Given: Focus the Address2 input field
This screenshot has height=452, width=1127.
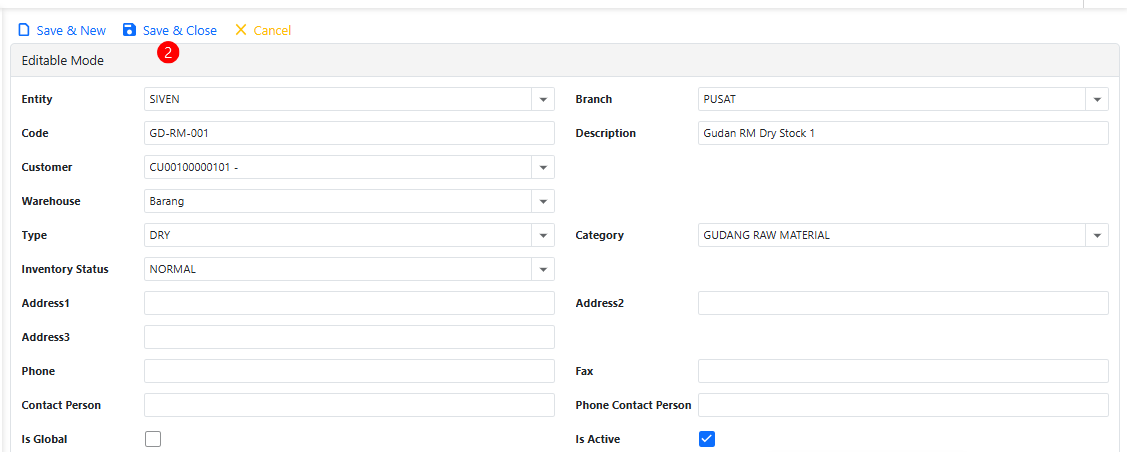Looking at the screenshot, I should pos(903,303).
